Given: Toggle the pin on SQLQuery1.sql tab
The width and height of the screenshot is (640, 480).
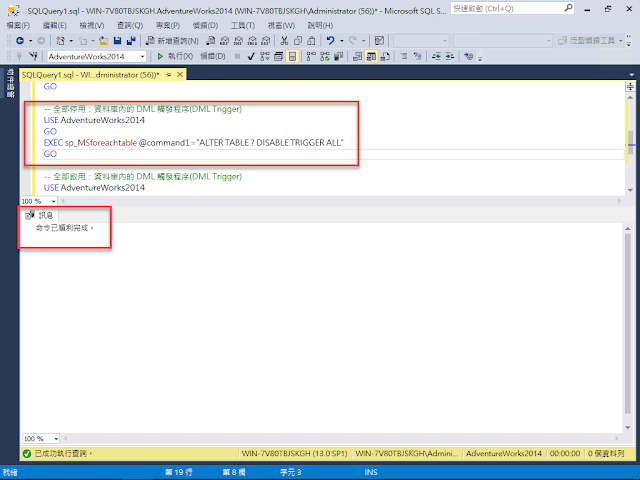Looking at the screenshot, I should [168, 75].
